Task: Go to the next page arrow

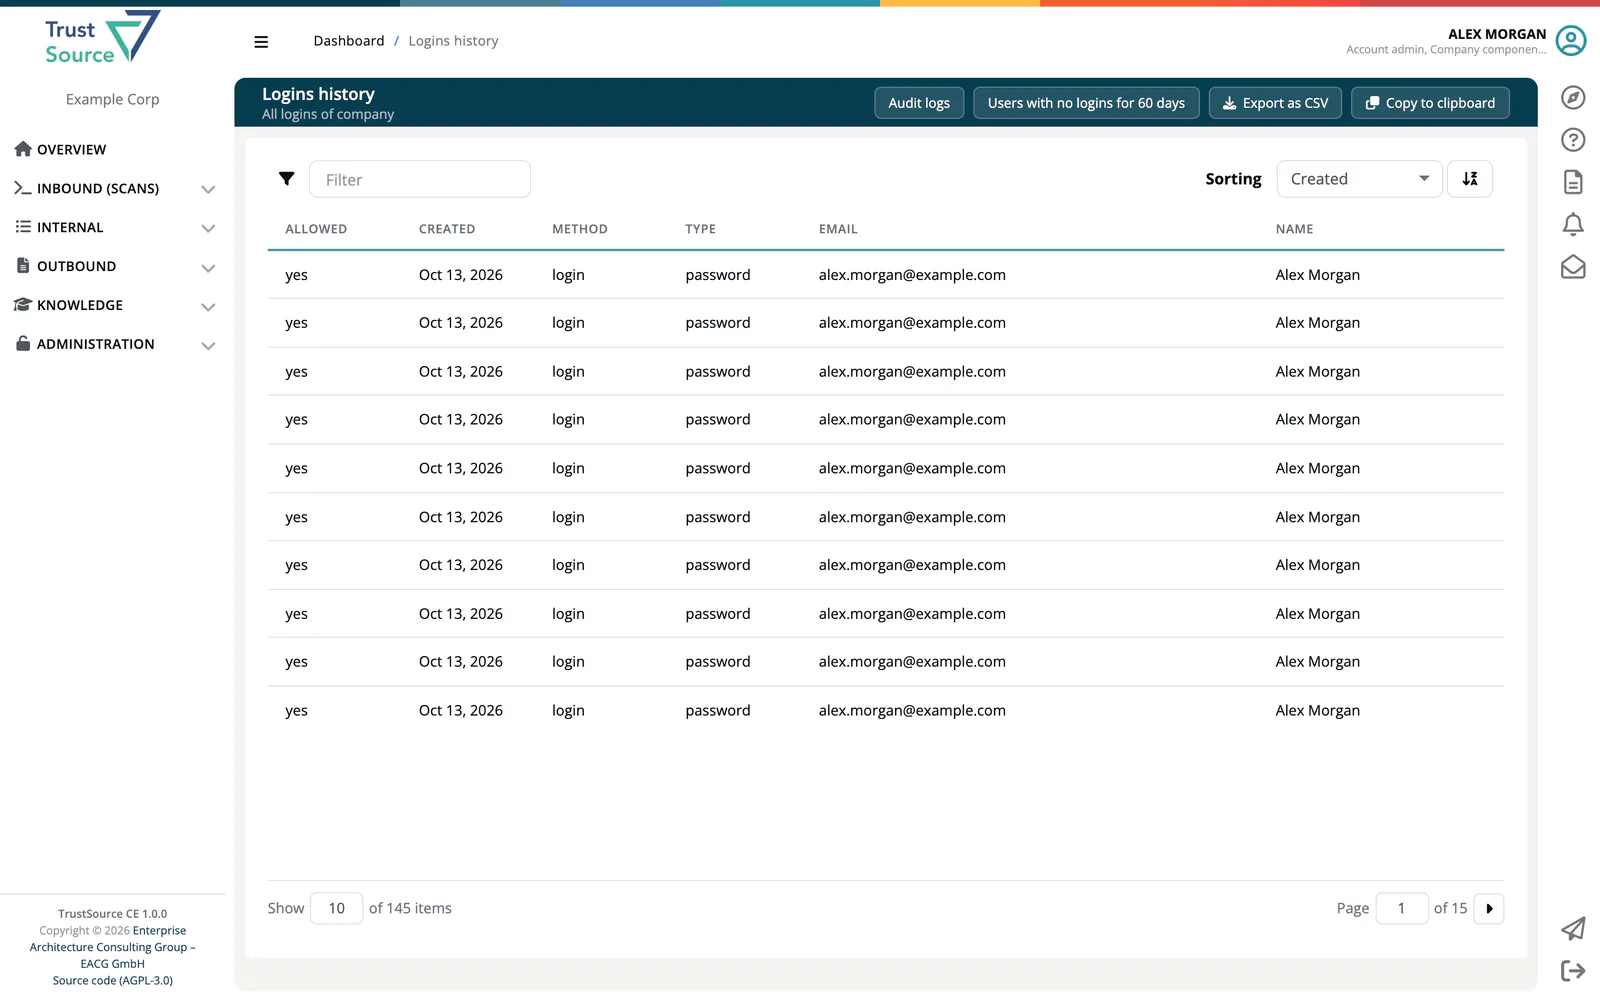Action: (1489, 908)
